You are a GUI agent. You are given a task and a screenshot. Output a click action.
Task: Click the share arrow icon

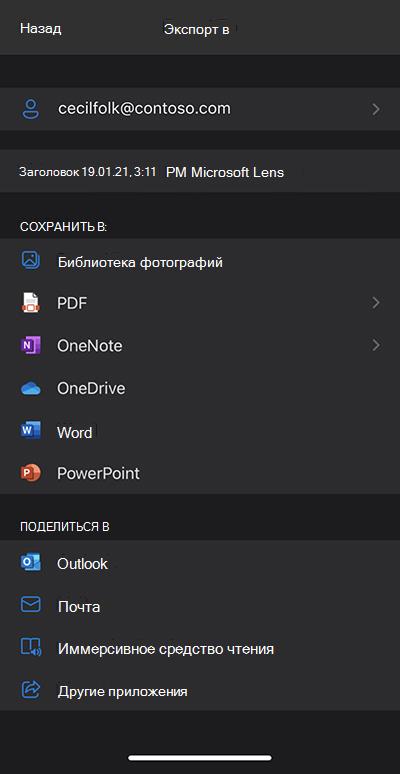tap(31, 690)
